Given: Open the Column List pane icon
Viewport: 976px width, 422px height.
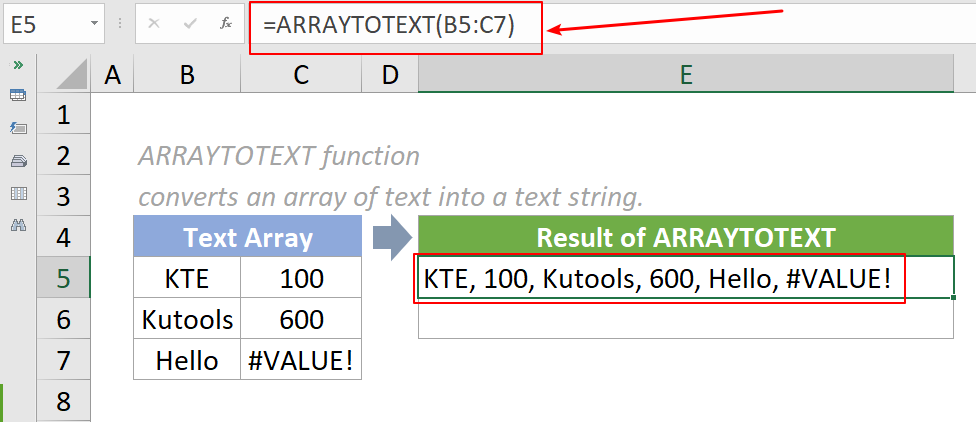Looking at the screenshot, I should coord(17,193).
